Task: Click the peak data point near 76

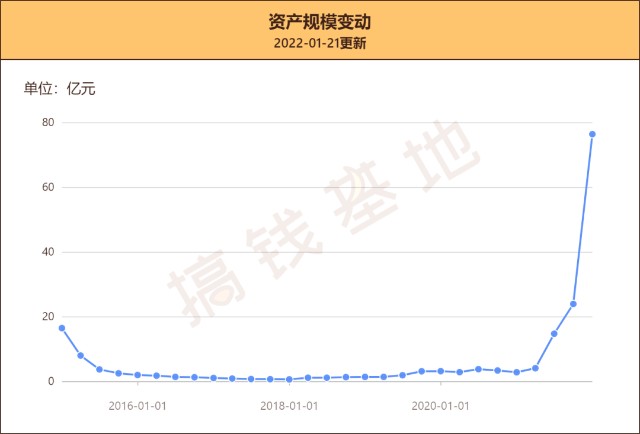Action: coord(592,134)
